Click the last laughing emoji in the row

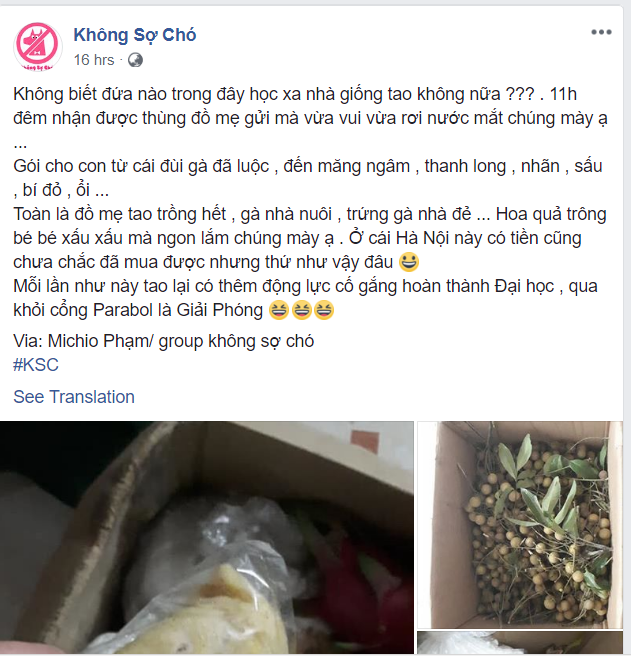(324, 310)
